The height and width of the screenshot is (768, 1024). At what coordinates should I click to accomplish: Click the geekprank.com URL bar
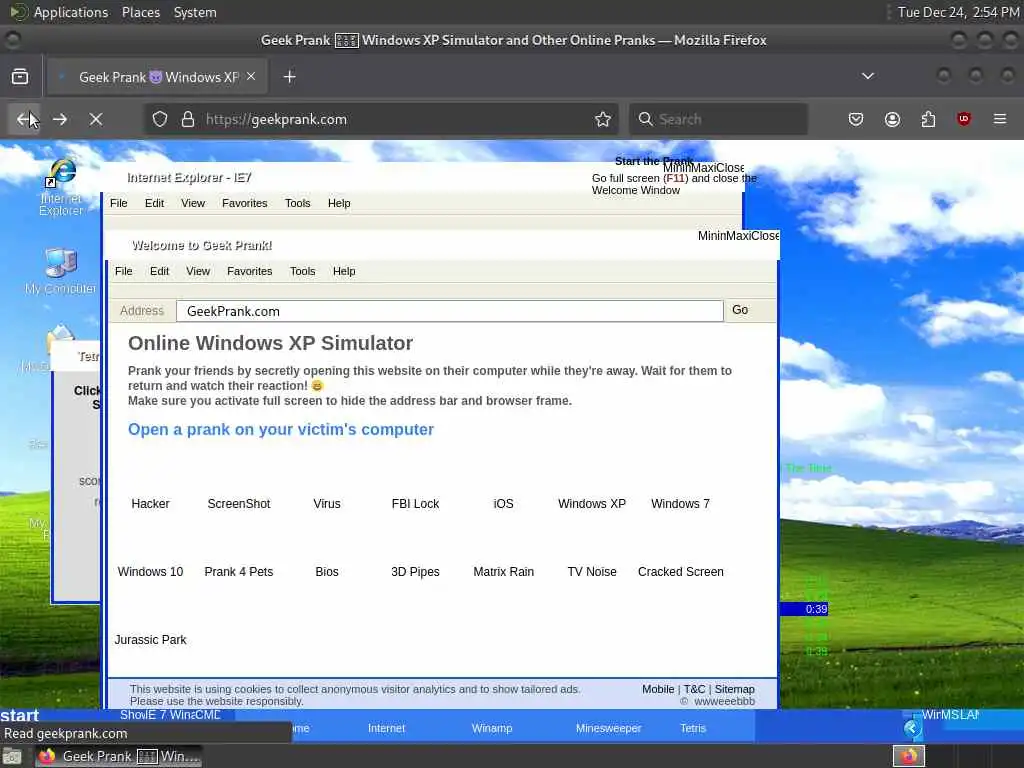(379, 120)
